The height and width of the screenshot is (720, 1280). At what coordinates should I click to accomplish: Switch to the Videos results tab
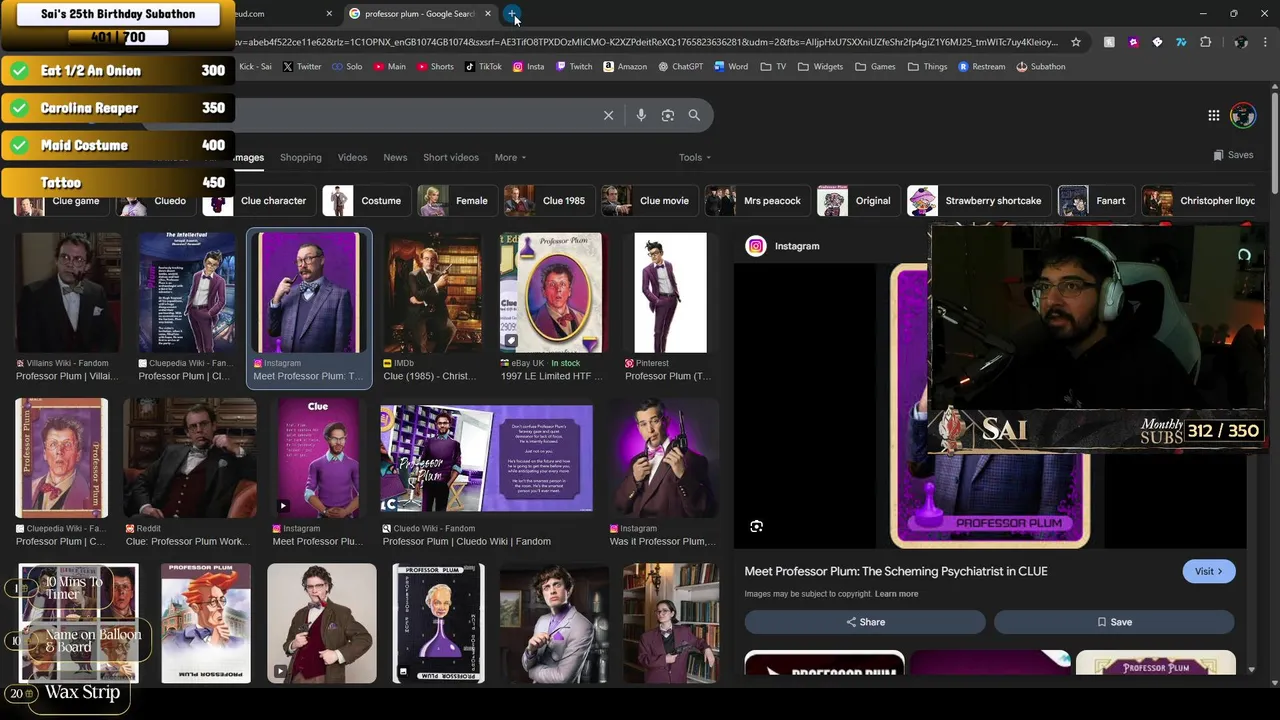point(352,157)
